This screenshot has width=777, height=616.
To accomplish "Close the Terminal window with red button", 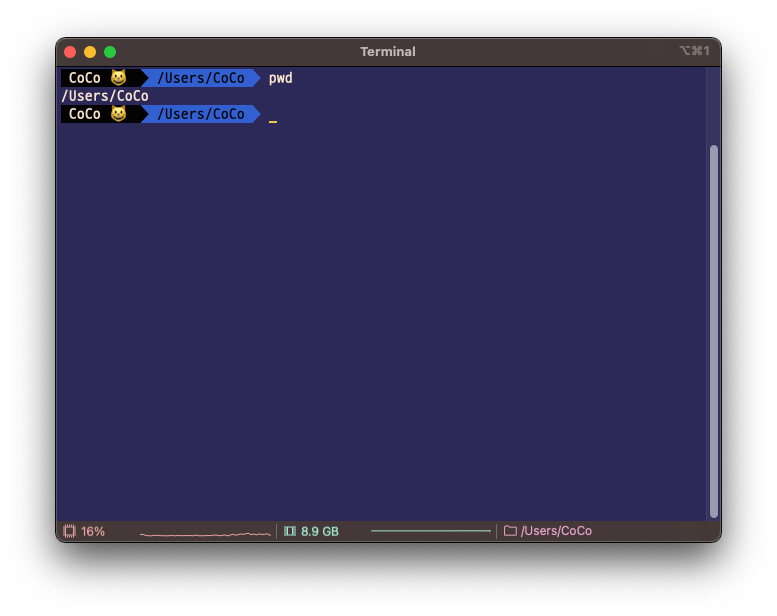I will click(x=70, y=52).
